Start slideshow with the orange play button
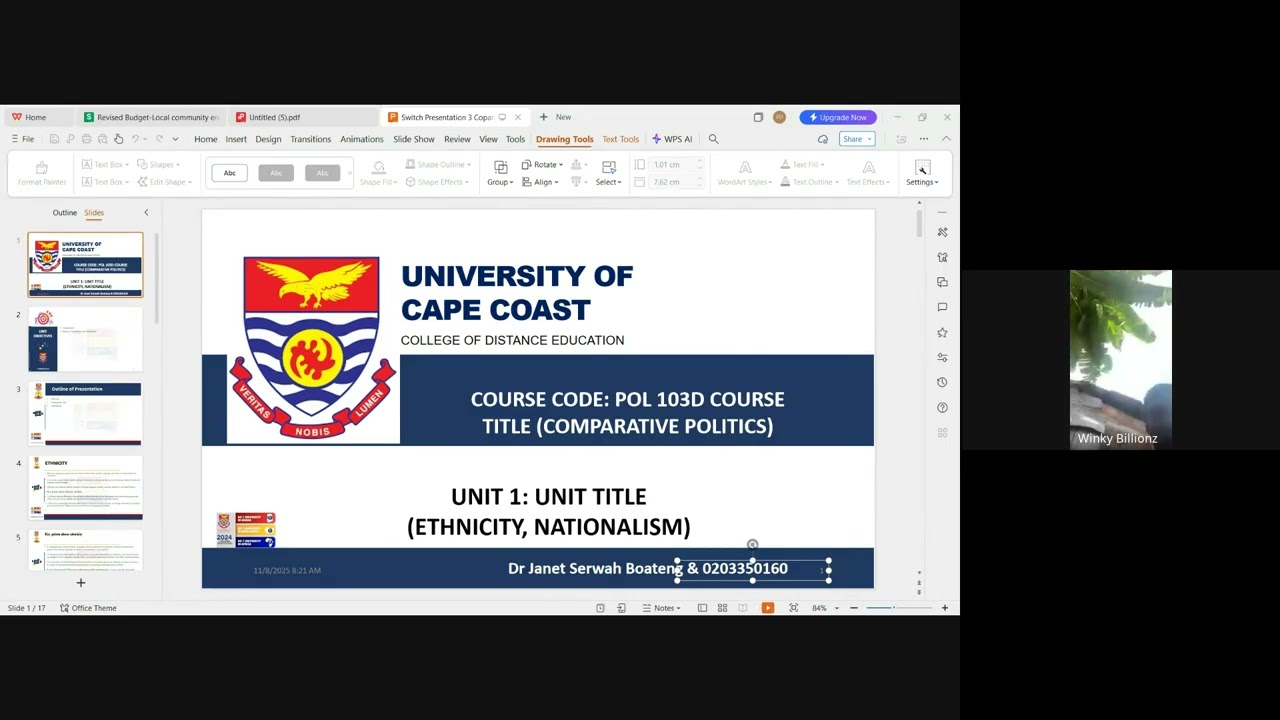This screenshot has width=1280, height=720. click(x=767, y=608)
